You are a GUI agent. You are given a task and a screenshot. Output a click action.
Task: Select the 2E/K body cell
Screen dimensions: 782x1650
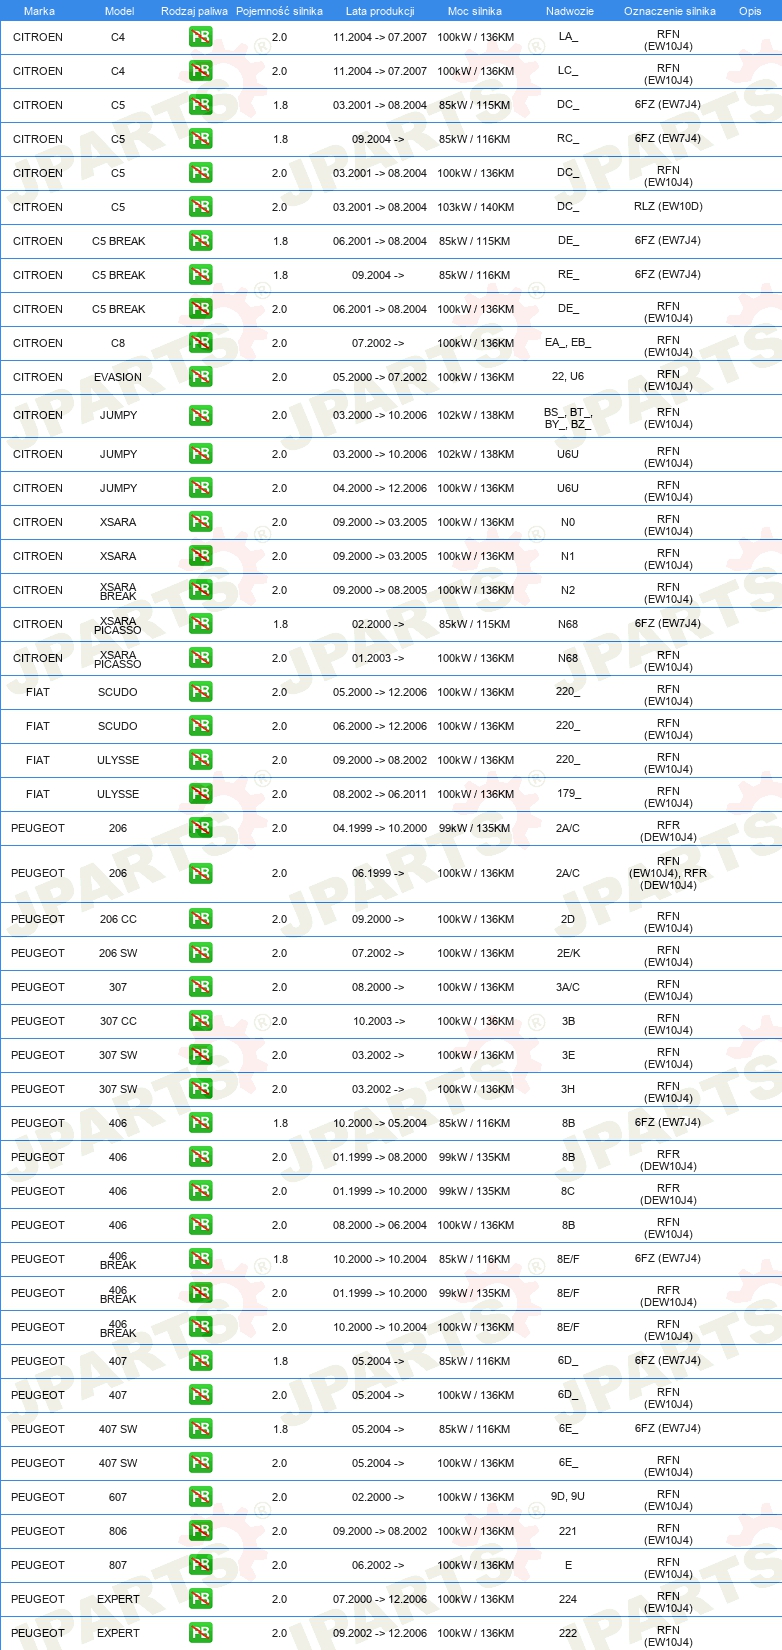(568, 953)
